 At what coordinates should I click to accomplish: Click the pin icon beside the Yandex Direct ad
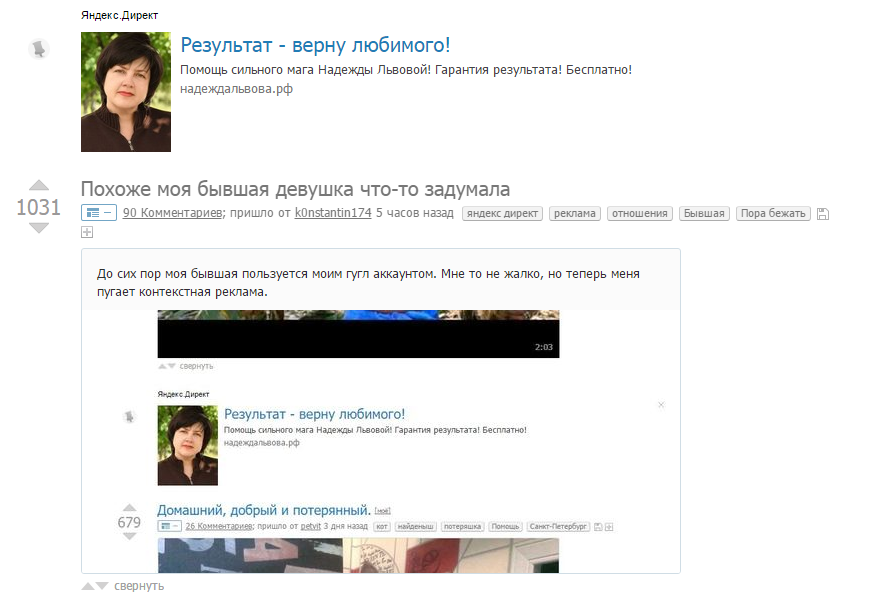tap(38, 48)
